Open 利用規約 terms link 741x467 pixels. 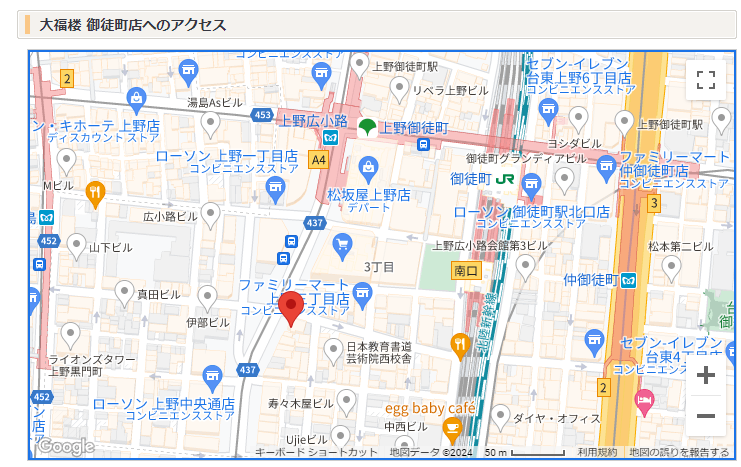click(x=597, y=452)
